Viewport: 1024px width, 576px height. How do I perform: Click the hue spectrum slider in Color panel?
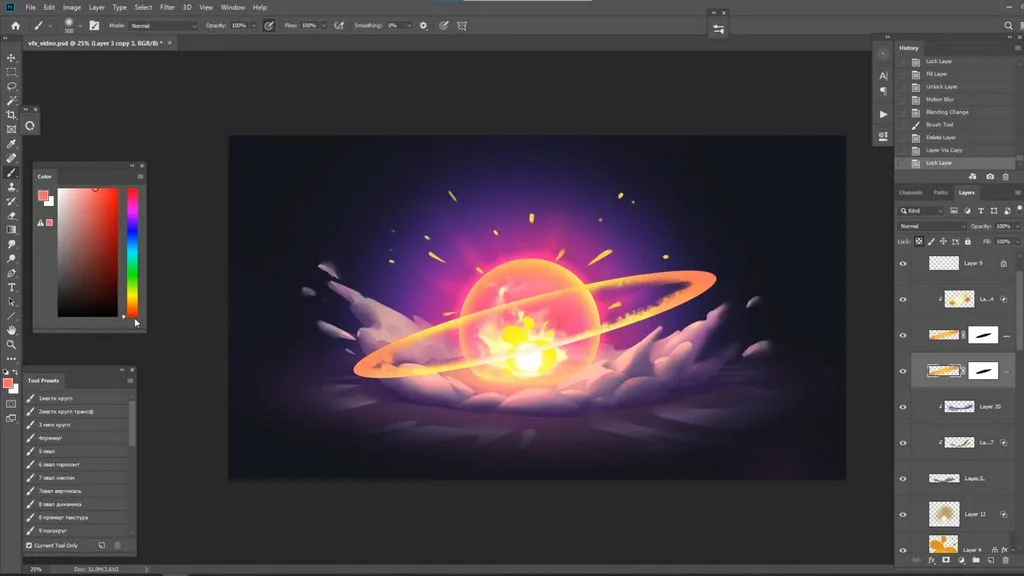[x=133, y=252]
